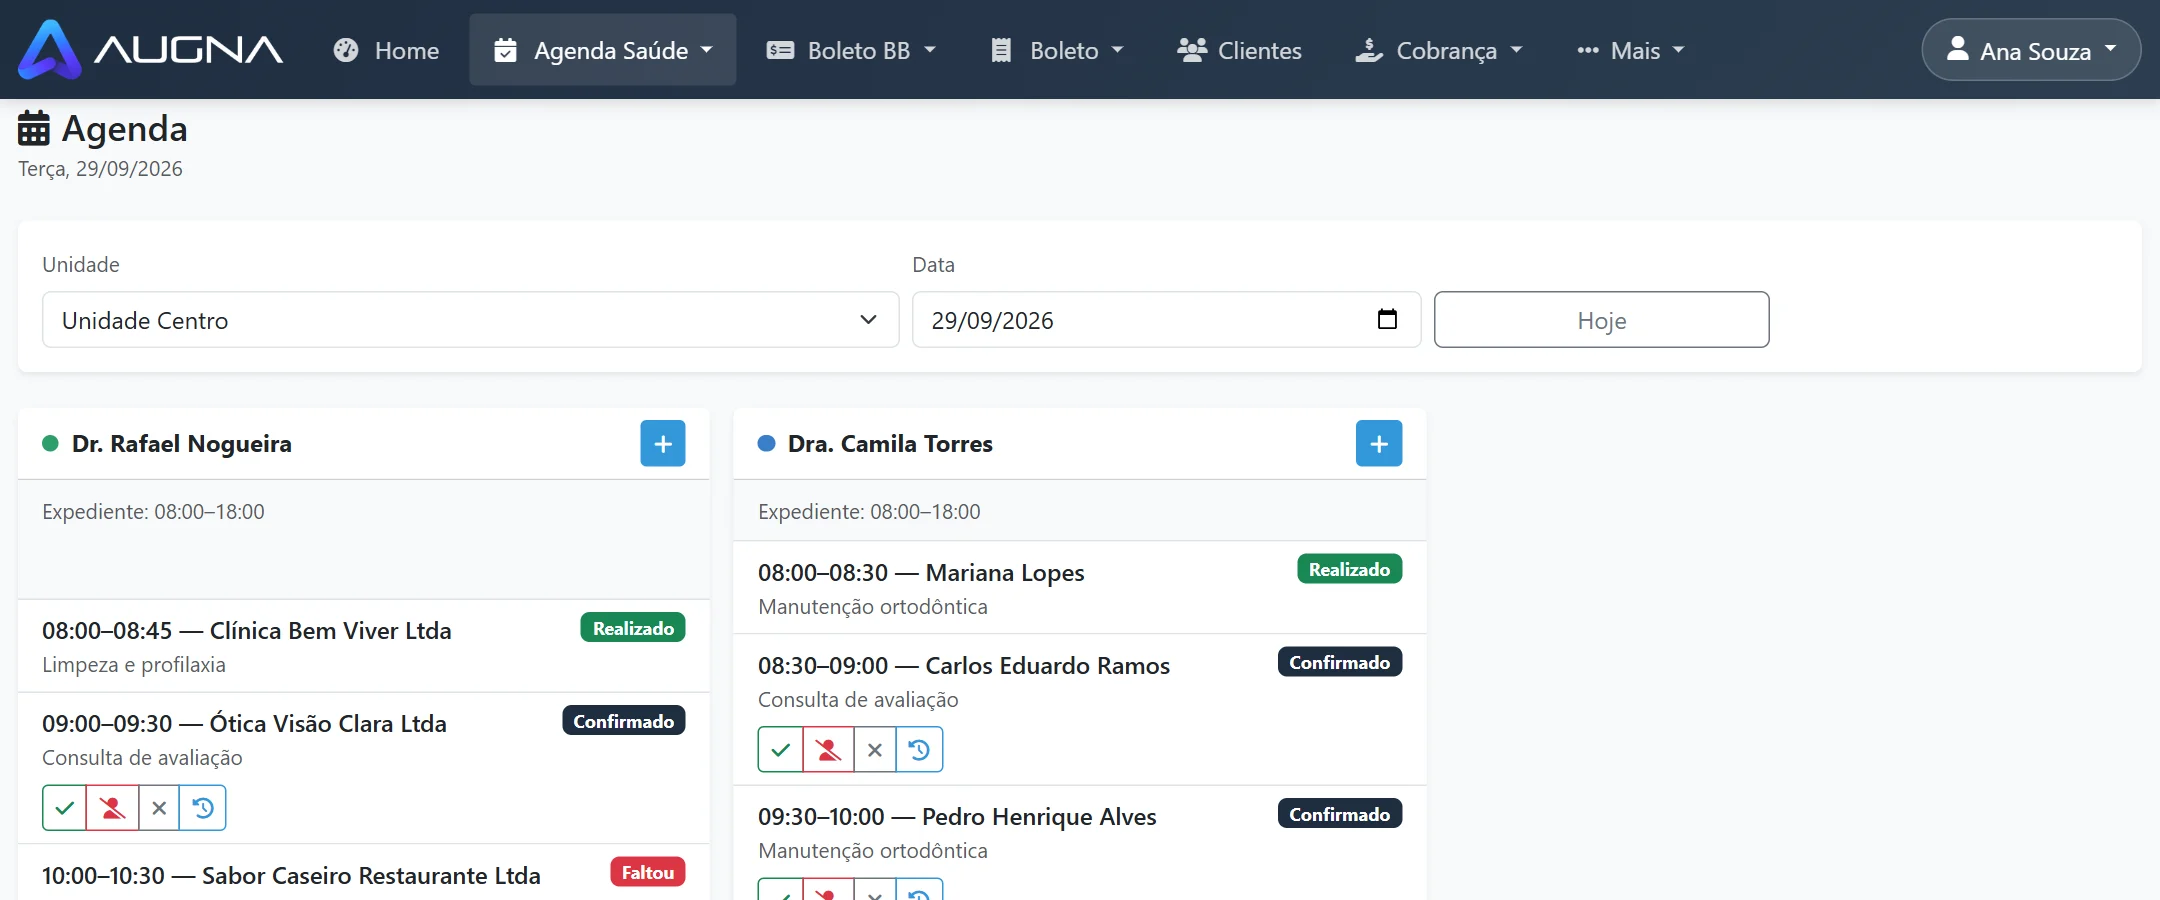The height and width of the screenshot is (900, 2160).
Task: Open Agenda Saúde menu
Action: click(603, 50)
